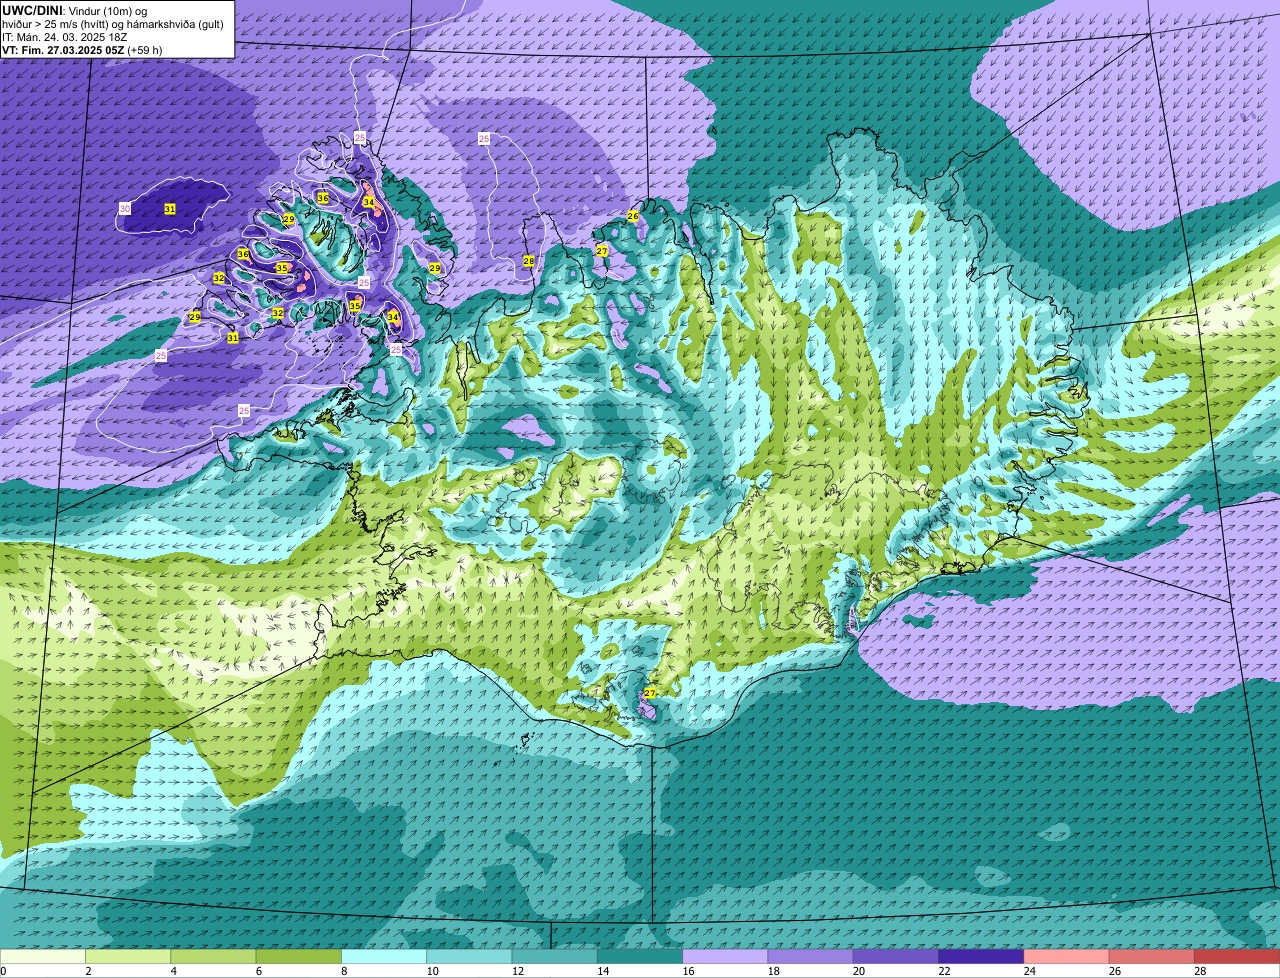The image size is (1280, 978).
Task: Click the white 30 gust contour label
Action: tap(125, 208)
